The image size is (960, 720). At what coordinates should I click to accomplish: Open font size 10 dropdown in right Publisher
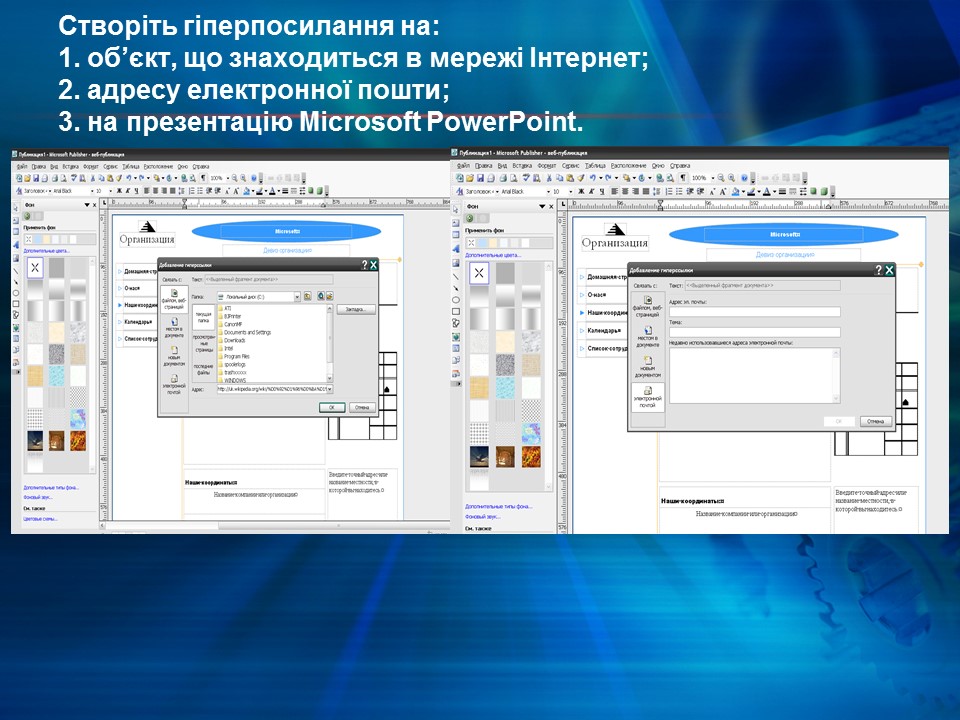click(571, 192)
